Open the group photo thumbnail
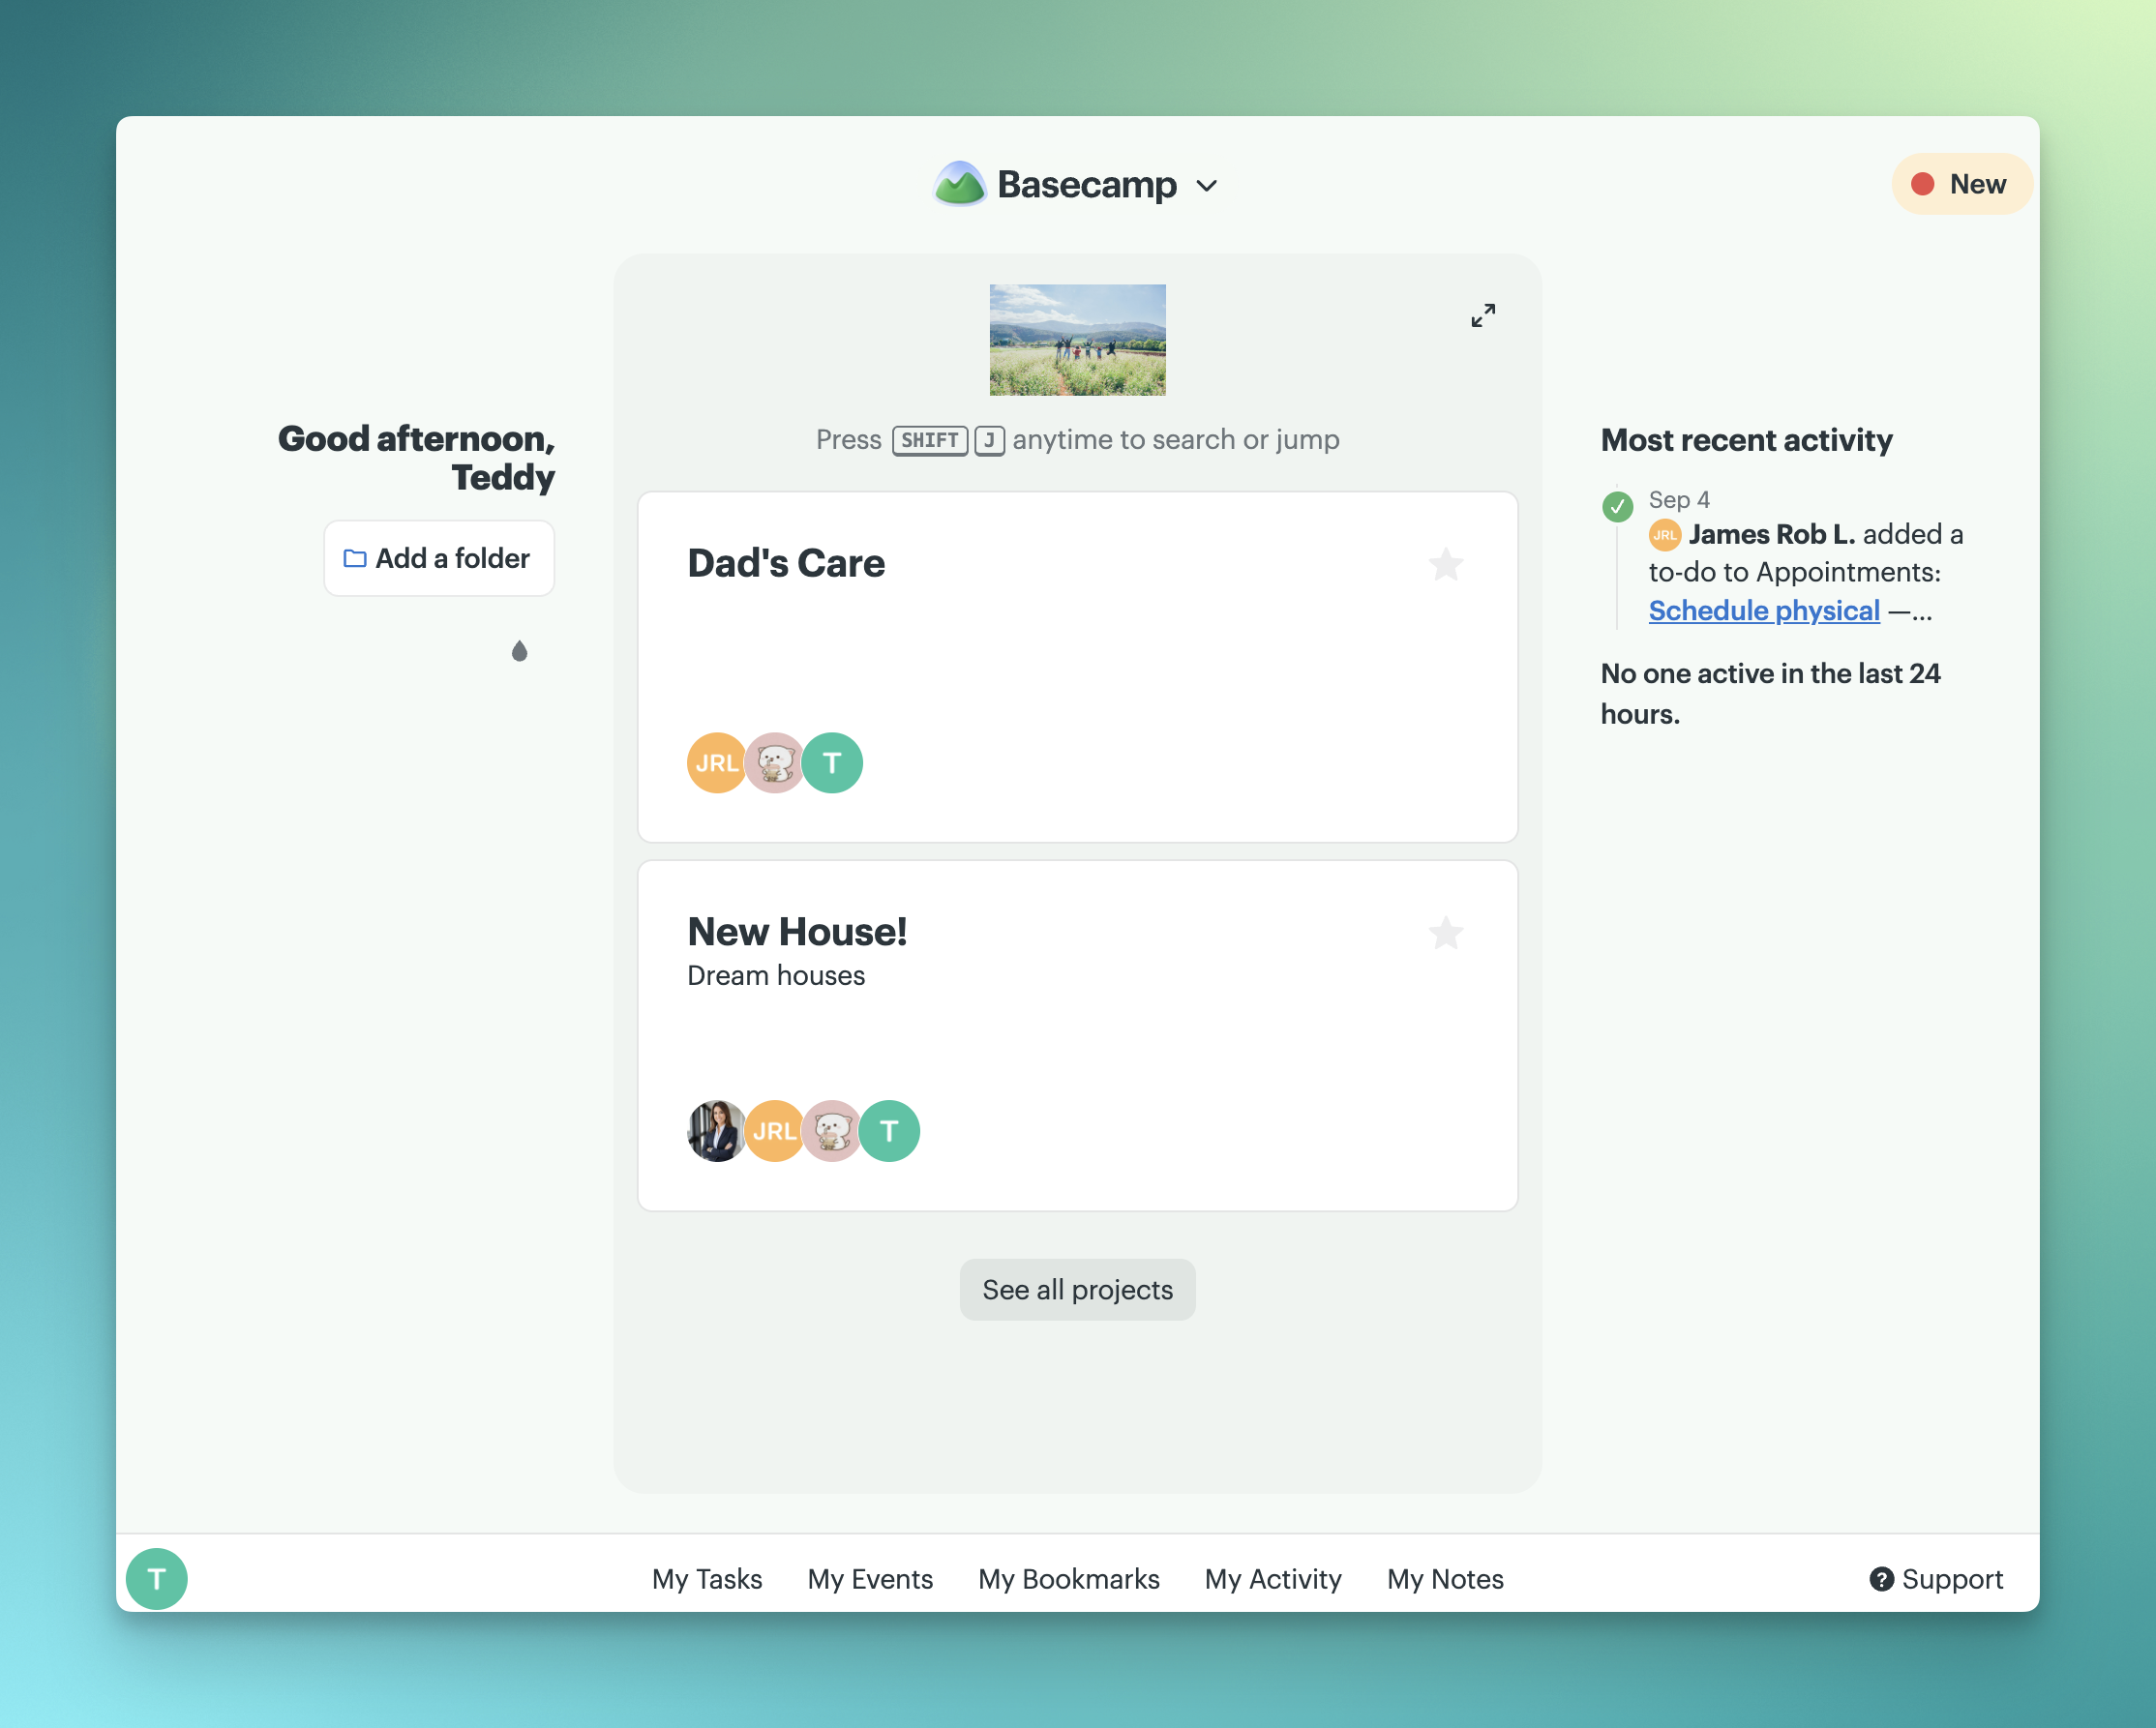 [x=1077, y=340]
